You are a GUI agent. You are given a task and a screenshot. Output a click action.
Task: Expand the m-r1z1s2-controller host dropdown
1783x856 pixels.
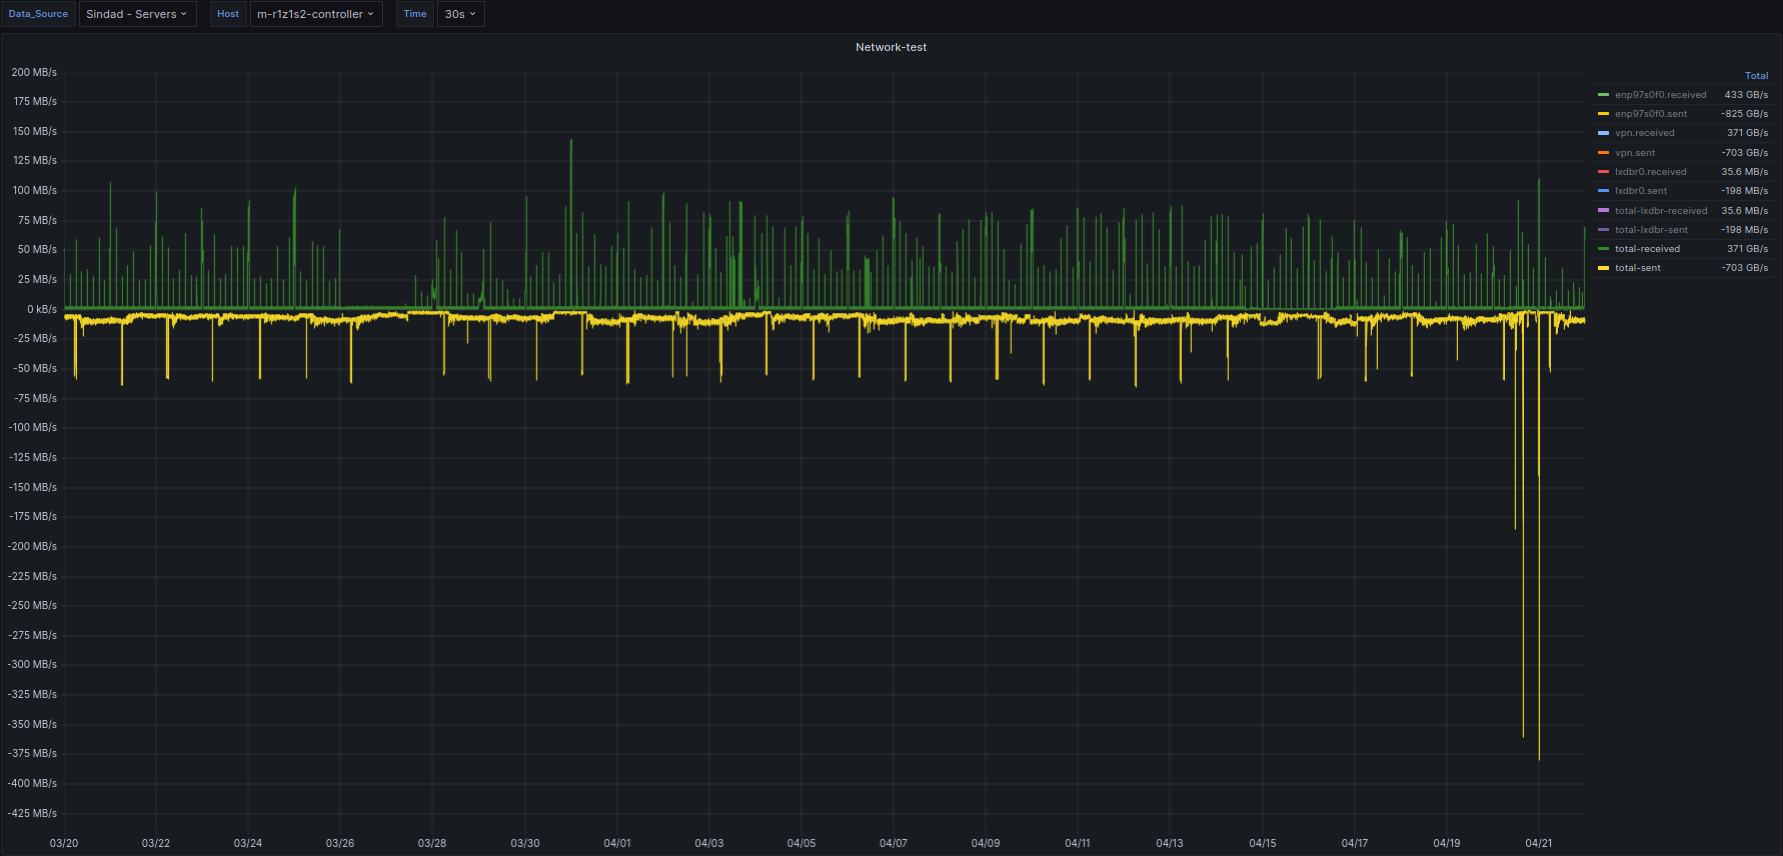[x=315, y=14]
